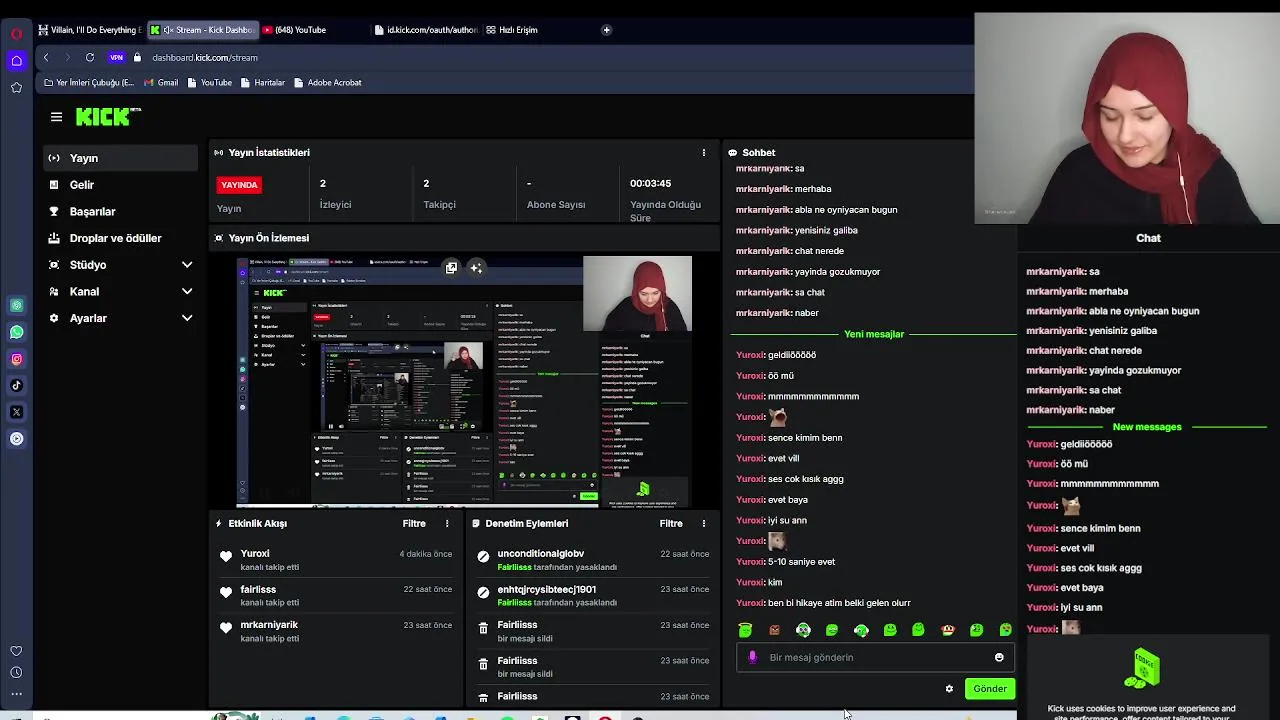1280x720 pixels.
Task: Select Gelir in the sidebar
Action: 120,185
